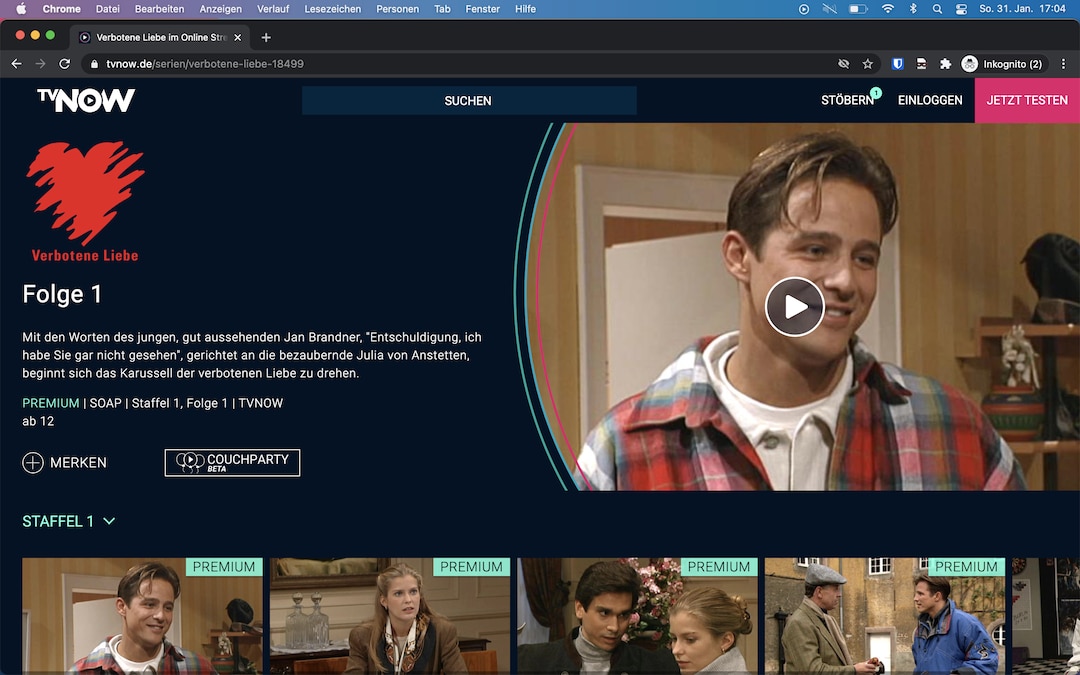The width and height of the screenshot is (1080, 675).
Task: Click the Inkognito profile icon
Action: (x=968, y=63)
